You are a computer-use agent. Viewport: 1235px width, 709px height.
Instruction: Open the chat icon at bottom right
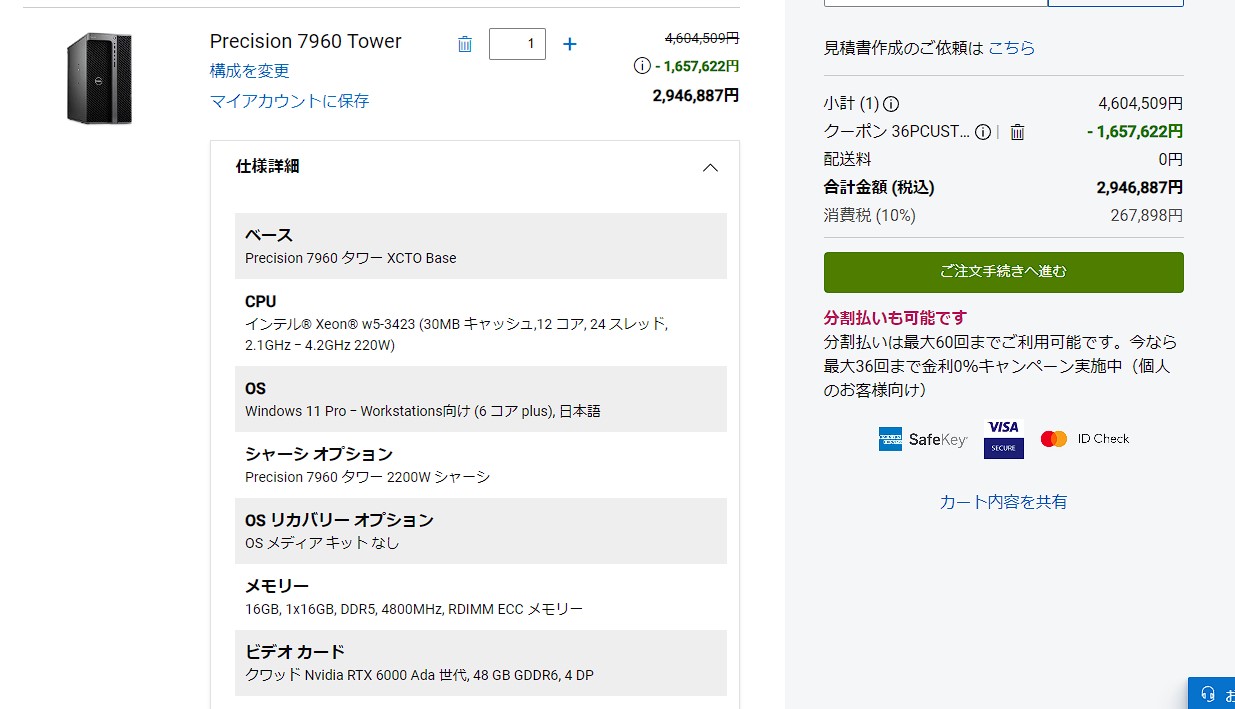[x=1210, y=693]
